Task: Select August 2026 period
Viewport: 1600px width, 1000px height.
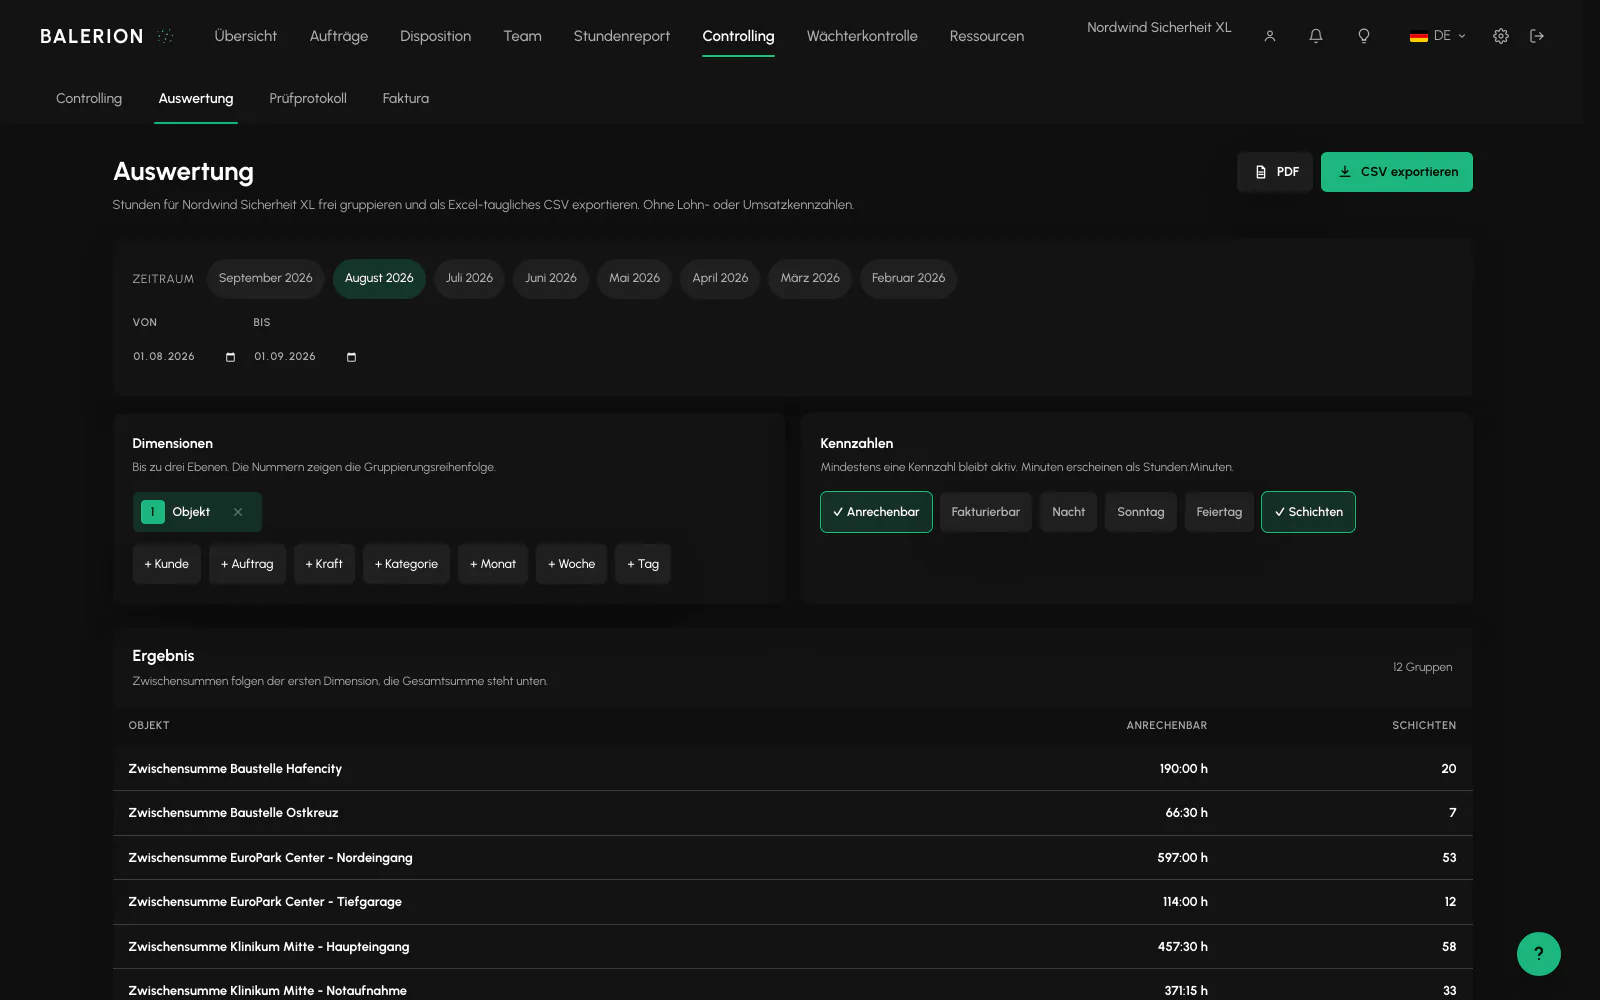Action: pos(379,278)
